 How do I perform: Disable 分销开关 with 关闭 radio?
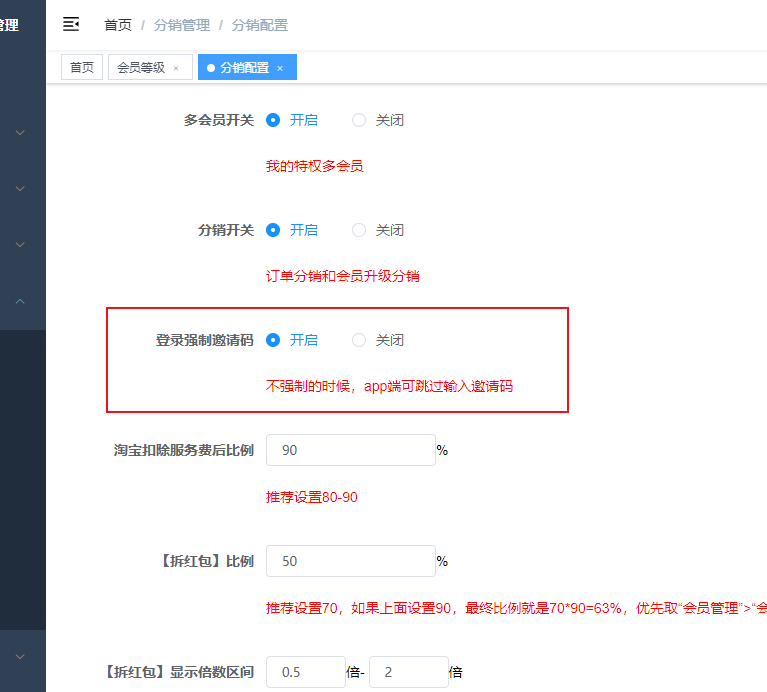point(359,230)
